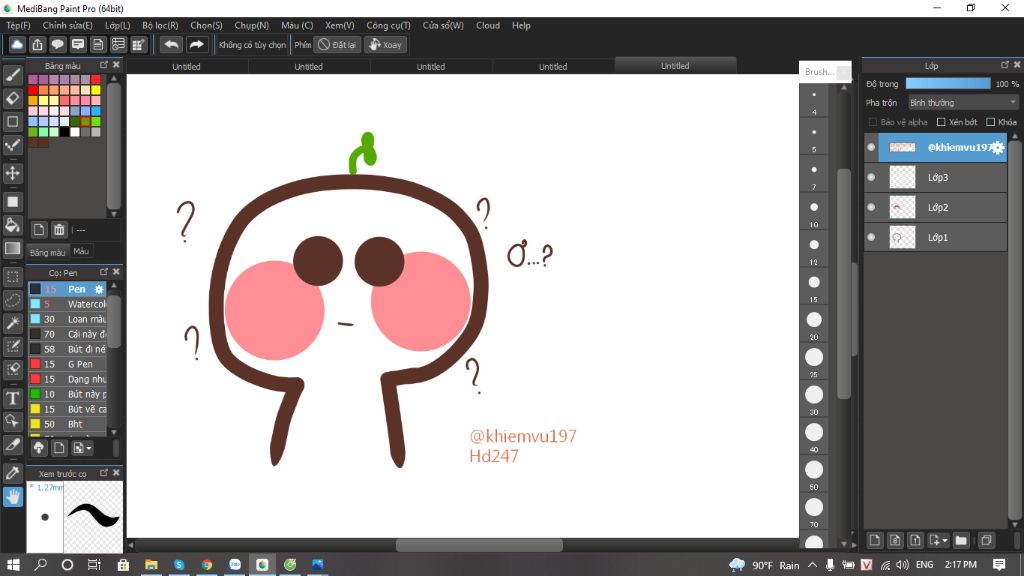
Task: Switch to the Màu tab
Action: (x=81, y=252)
